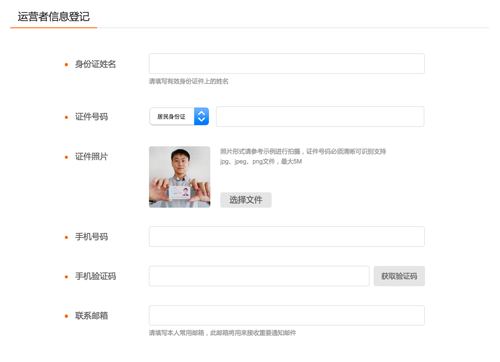This screenshot has height=362, width=500.
Task: Select the 运营者信息登记 tab heading
Action: pos(54,17)
